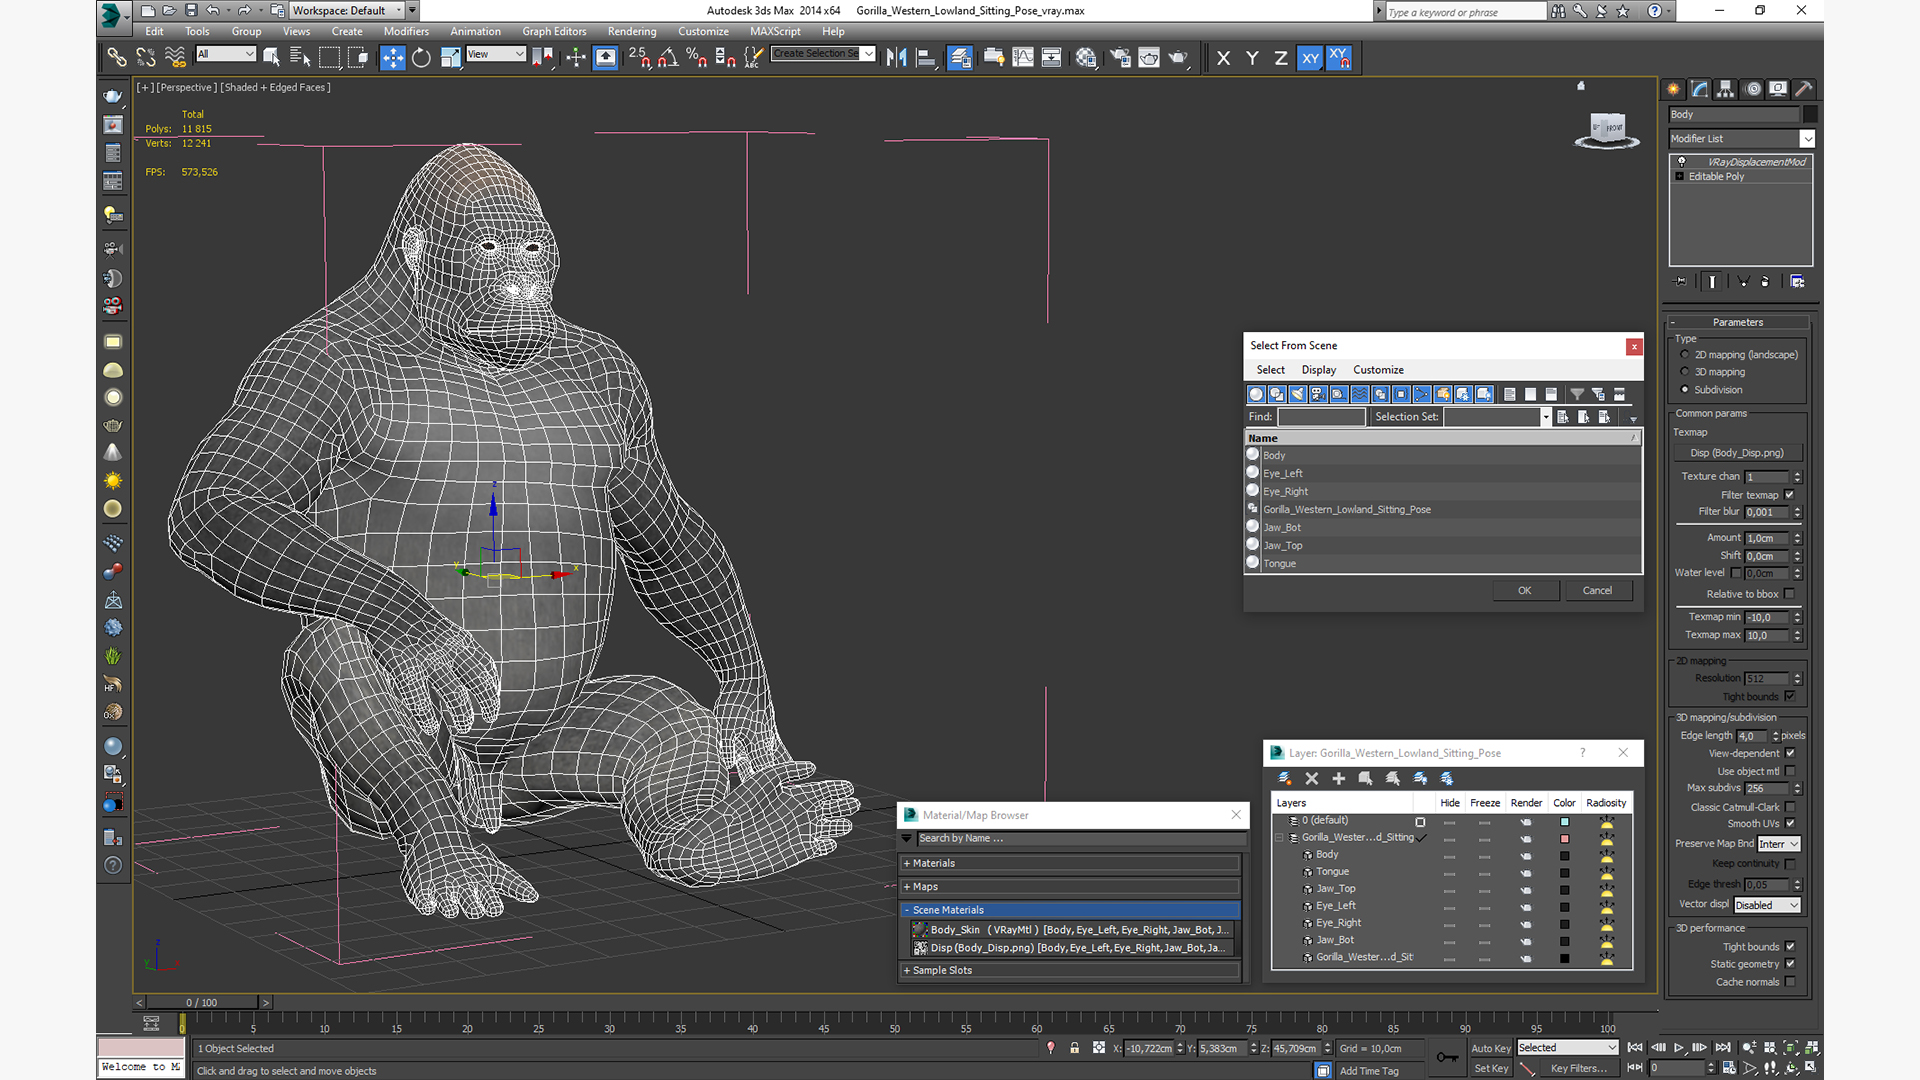Click the Body object color swatch beside name field
The height and width of the screenshot is (1080, 1920).
pos(1810,115)
